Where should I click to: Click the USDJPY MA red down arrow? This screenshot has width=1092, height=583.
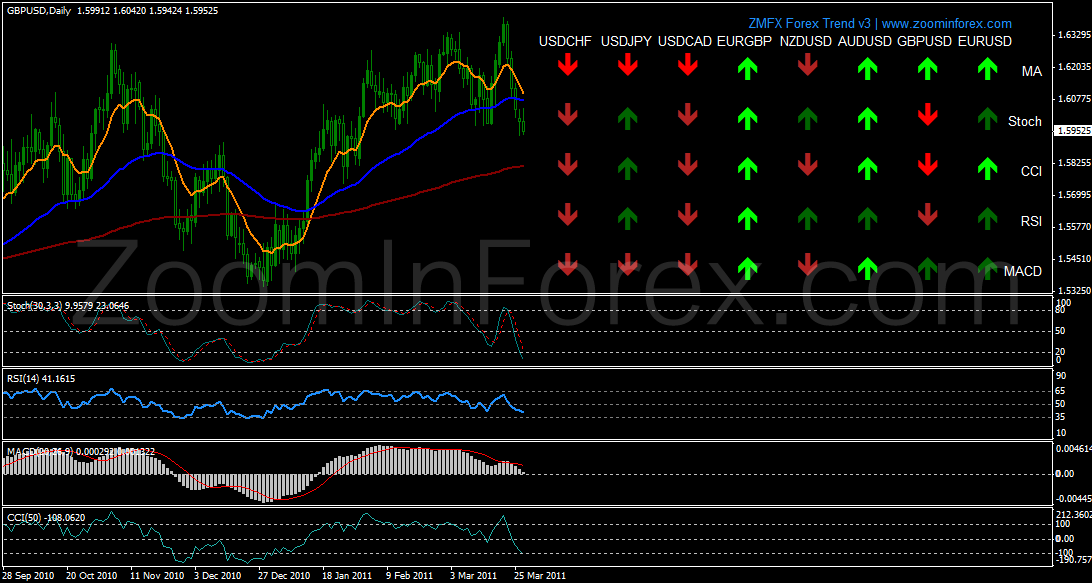[627, 66]
